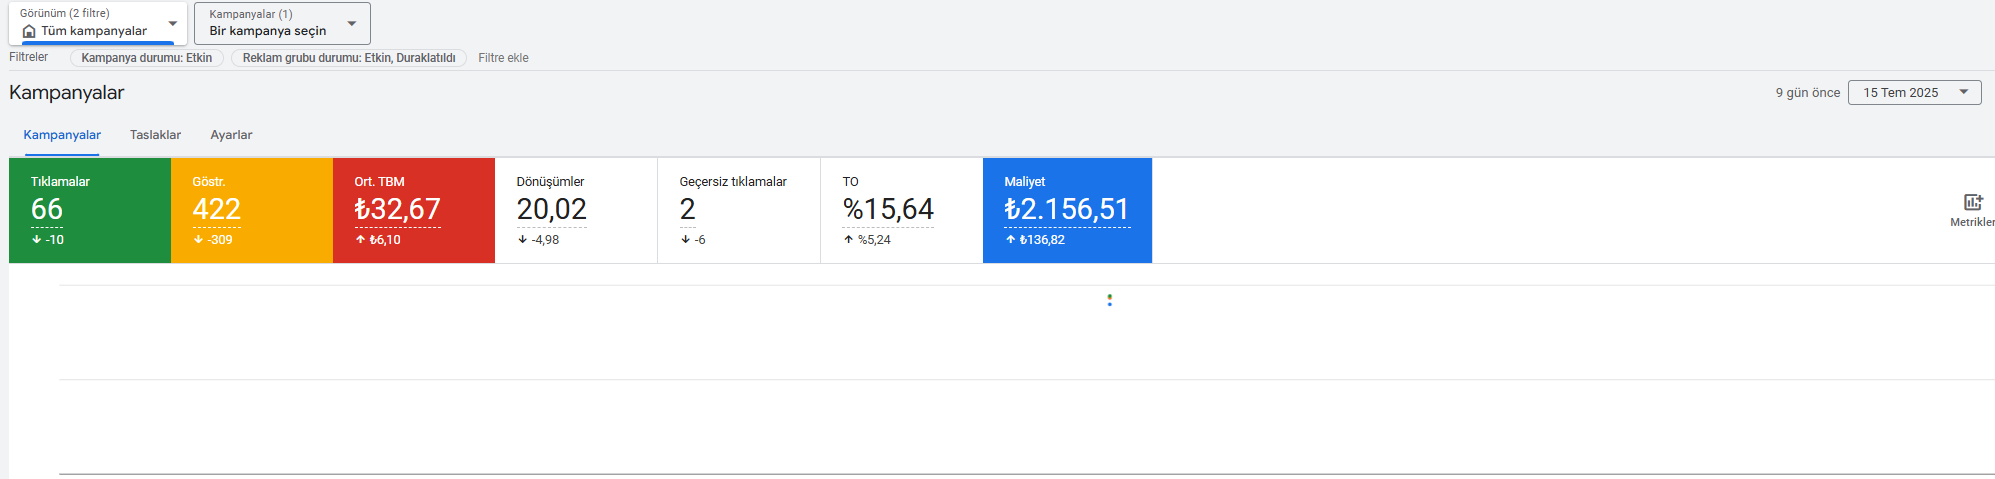The width and height of the screenshot is (1995, 479).
Task: Select the red Ort. TBM metric card
Action: (414, 210)
